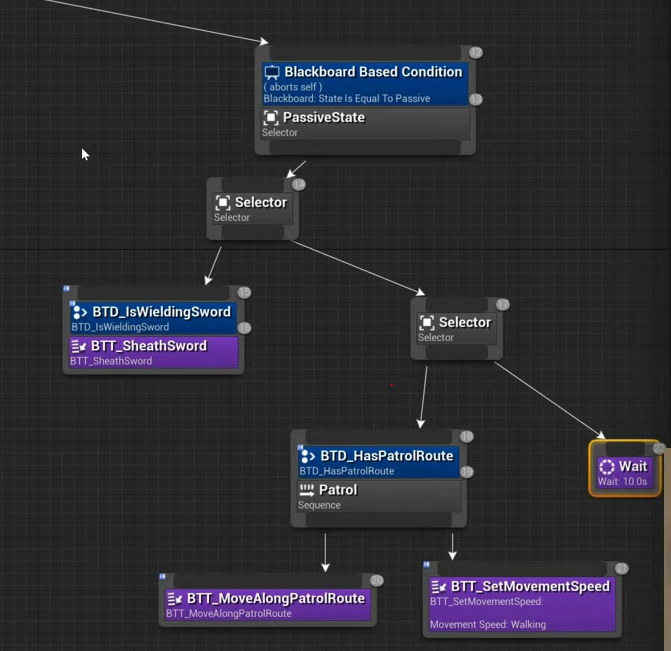Click the BTD_IsWieldingSword decorator icon

80,312
